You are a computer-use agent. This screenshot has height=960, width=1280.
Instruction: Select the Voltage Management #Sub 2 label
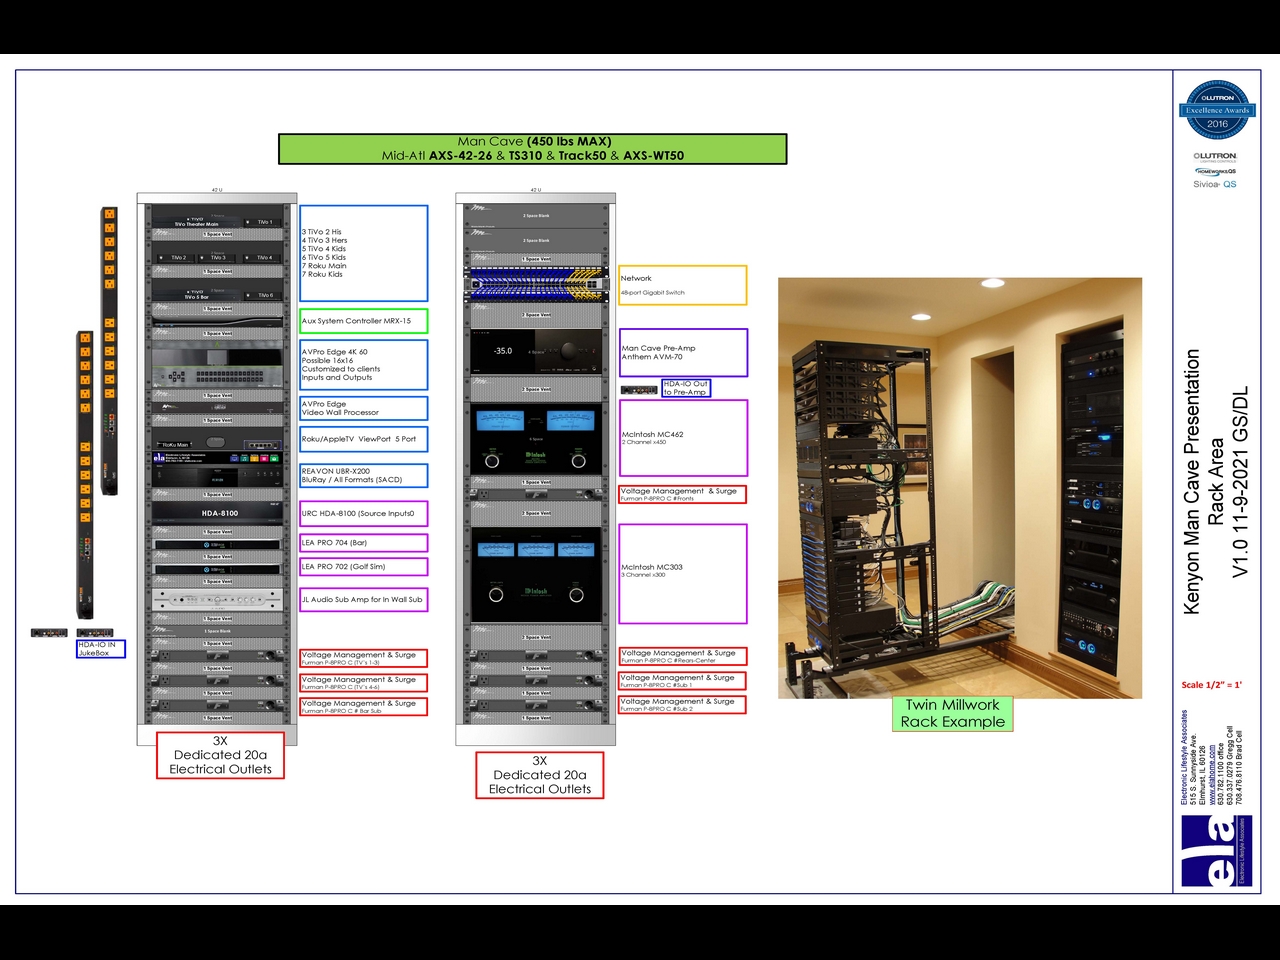pyautogui.click(x=683, y=705)
